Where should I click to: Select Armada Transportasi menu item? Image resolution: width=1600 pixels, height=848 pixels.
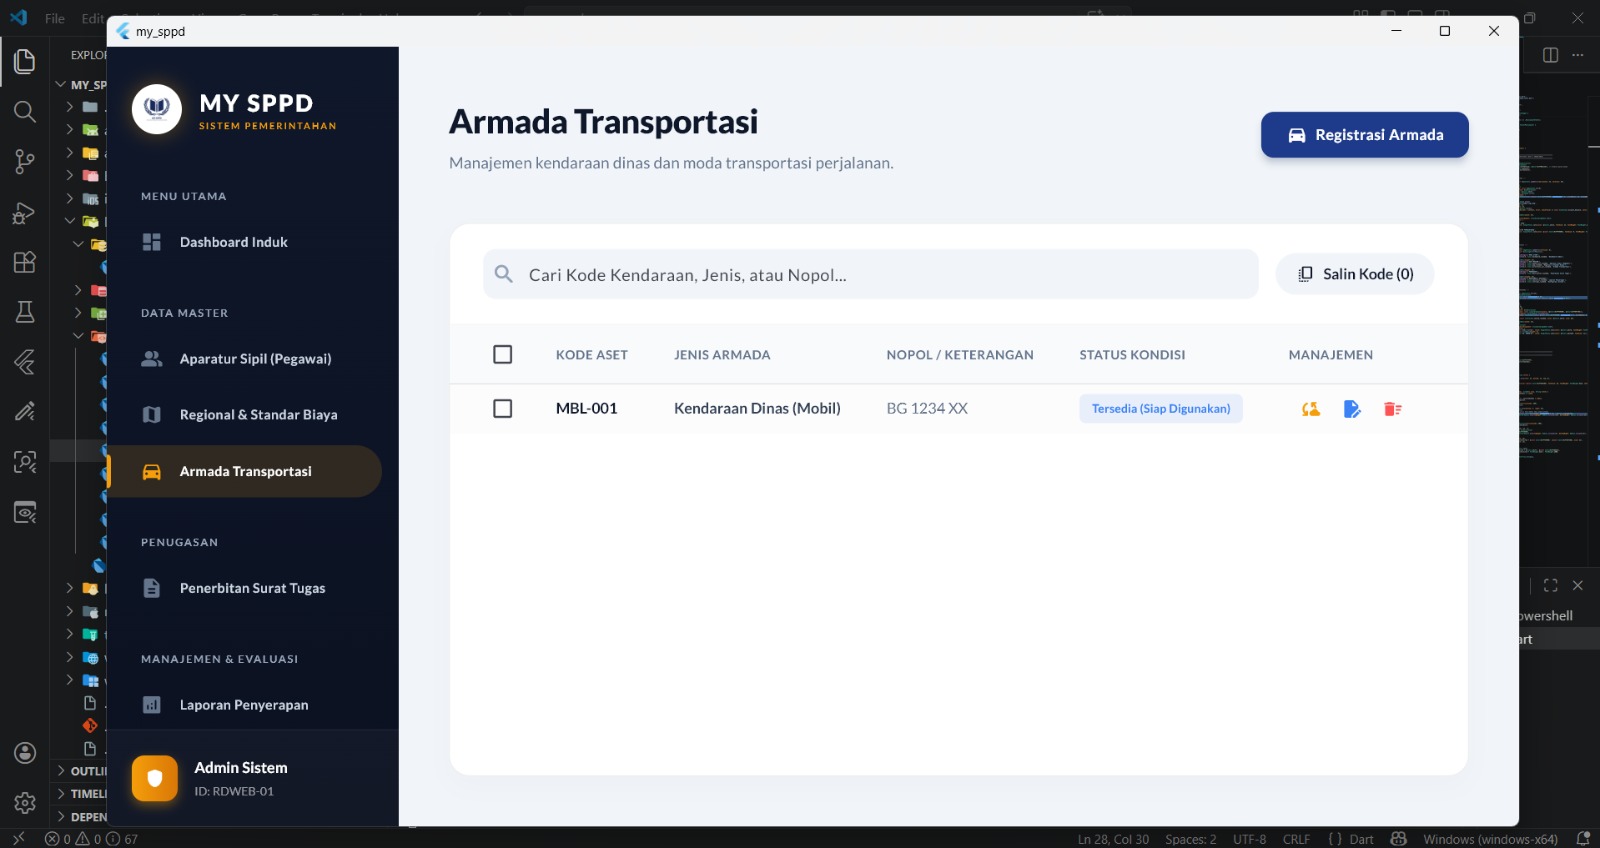click(x=244, y=471)
